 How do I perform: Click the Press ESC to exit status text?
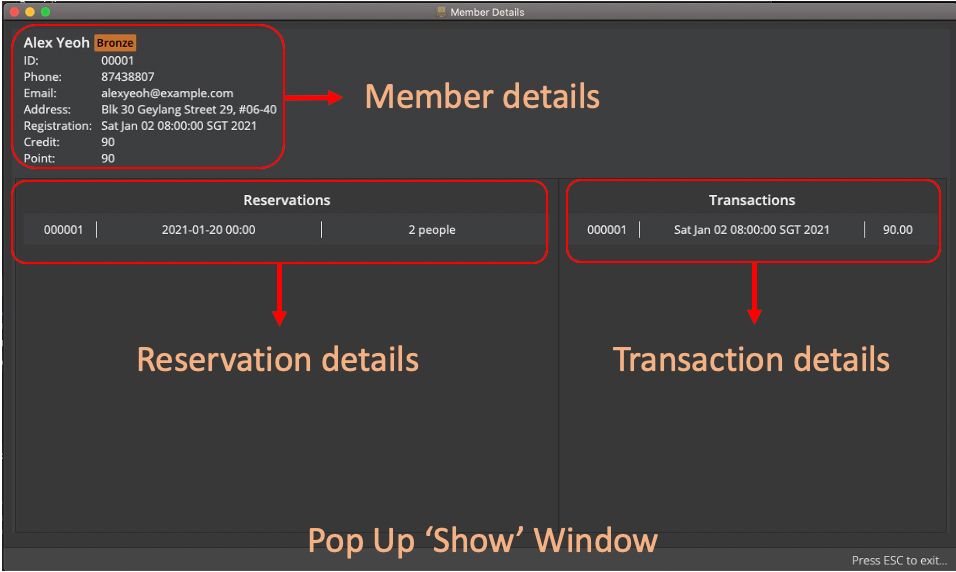point(898,561)
